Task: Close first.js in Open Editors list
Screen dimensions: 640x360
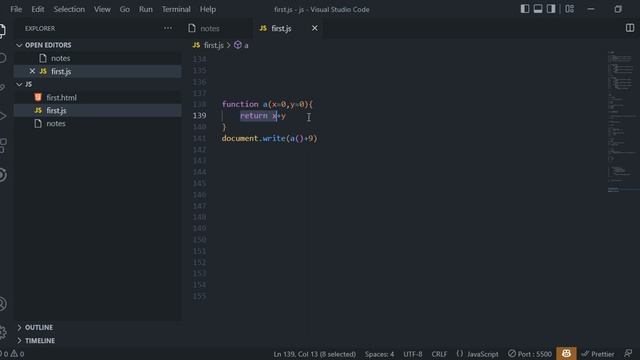Action: point(32,71)
